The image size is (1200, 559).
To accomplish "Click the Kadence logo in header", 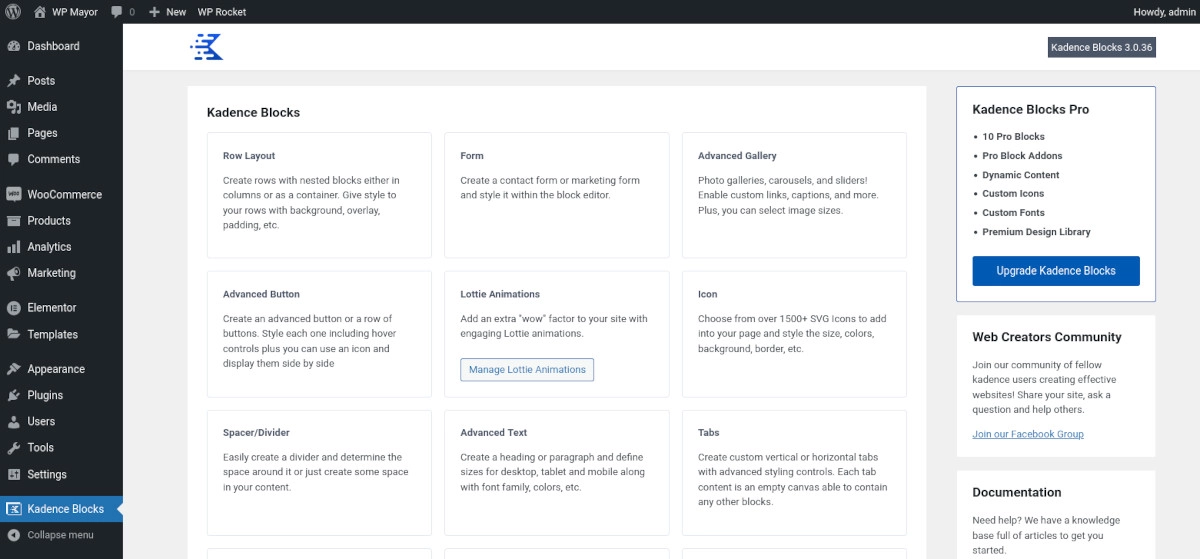I will [x=206, y=47].
